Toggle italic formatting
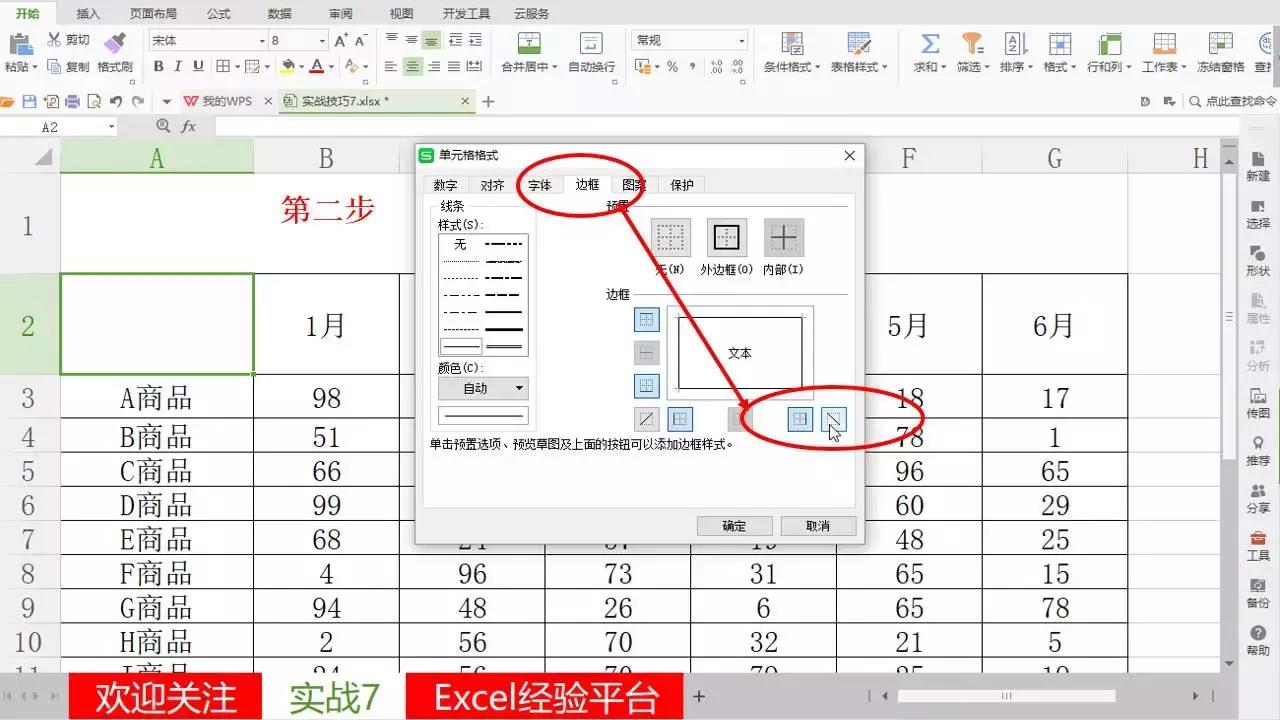 (177, 66)
